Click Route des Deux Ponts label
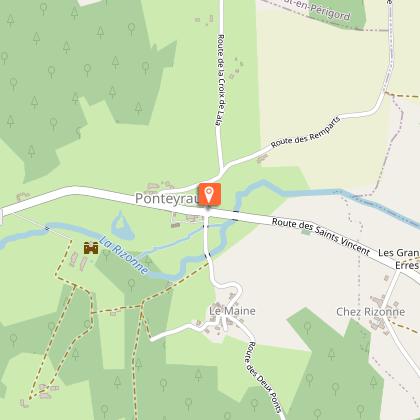The width and height of the screenshot is (420, 420). [x=263, y=377]
